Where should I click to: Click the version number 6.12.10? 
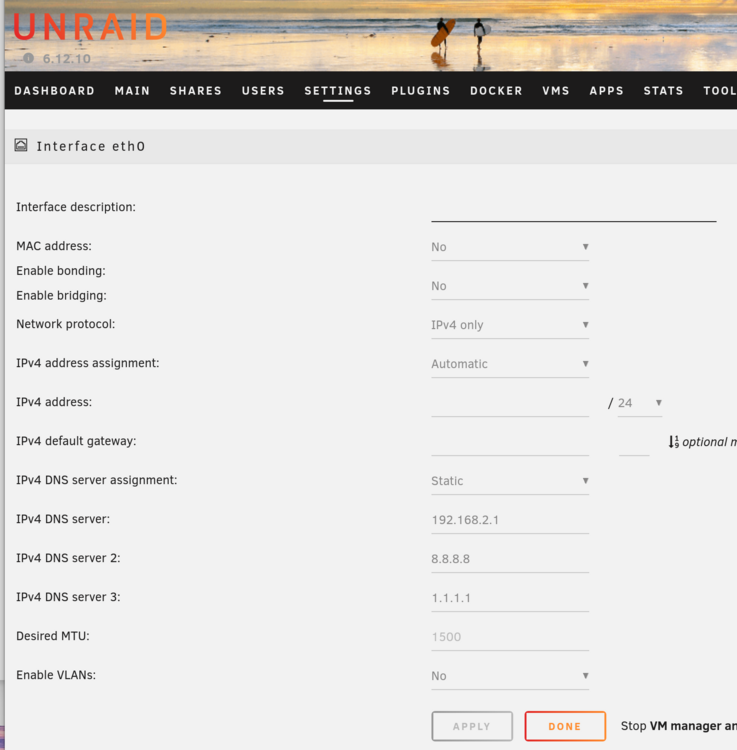[66, 59]
